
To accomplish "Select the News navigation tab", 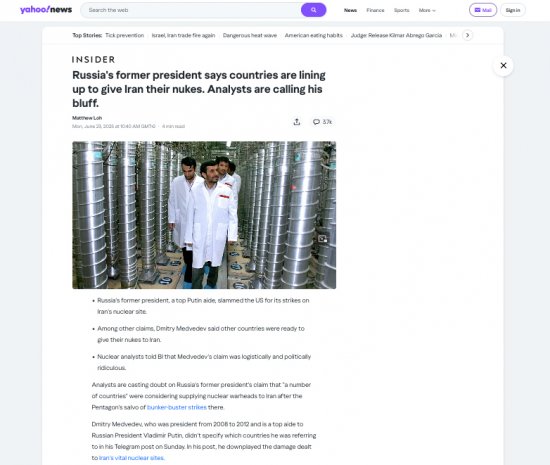I will (x=350, y=10).
